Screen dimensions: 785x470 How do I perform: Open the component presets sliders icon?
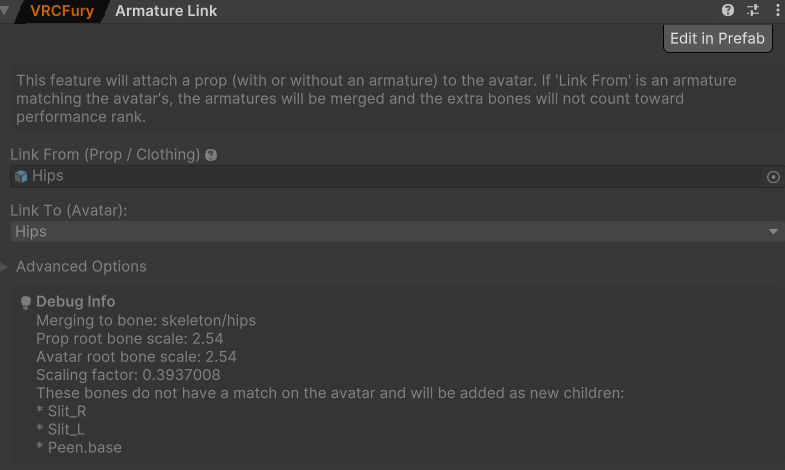click(753, 11)
